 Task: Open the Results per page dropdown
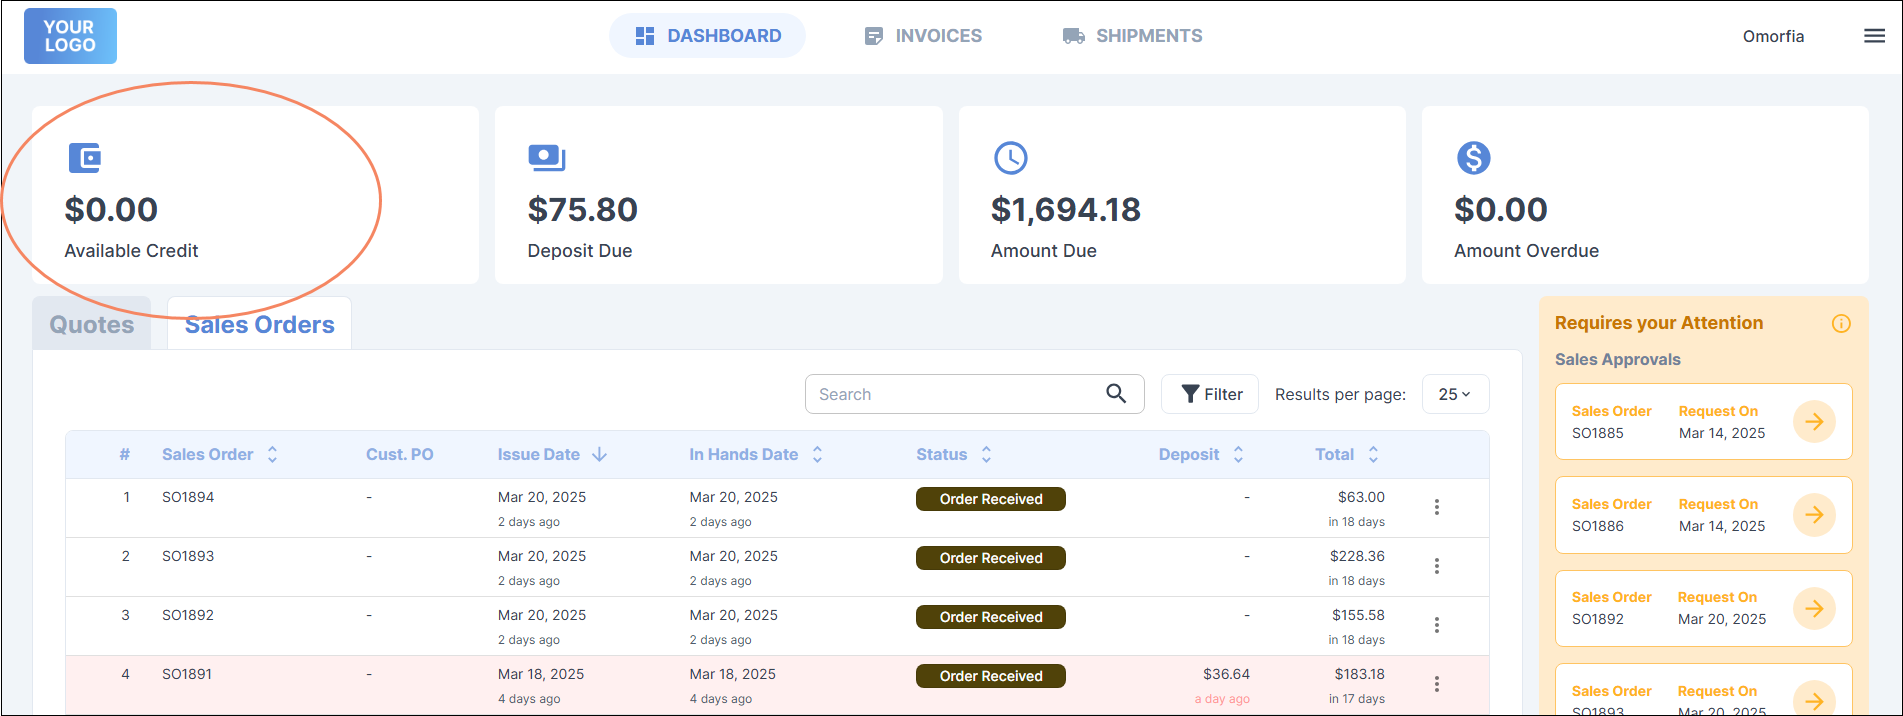(x=1455, y=394)
